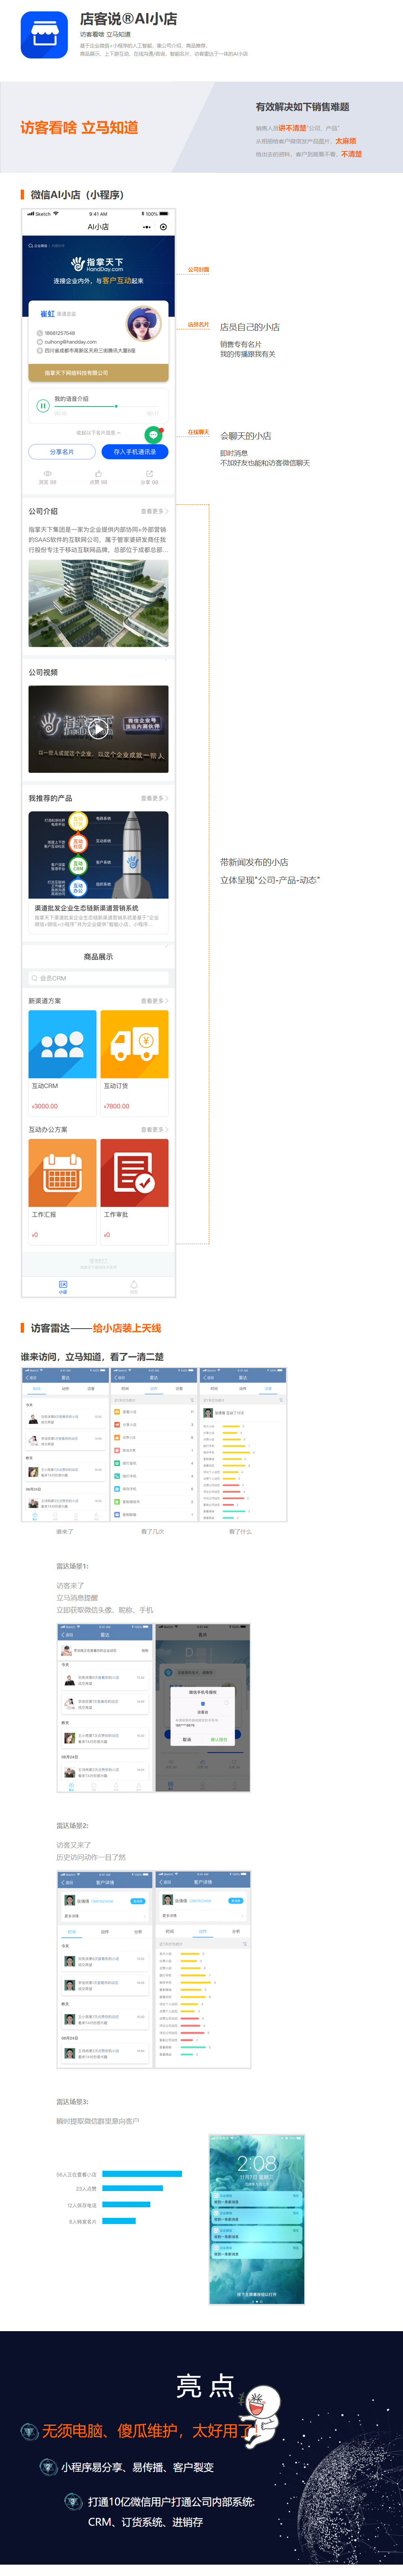
Task: Close the AI小店 mini-program via the circle icon
Action: click(x=163, y=227)
